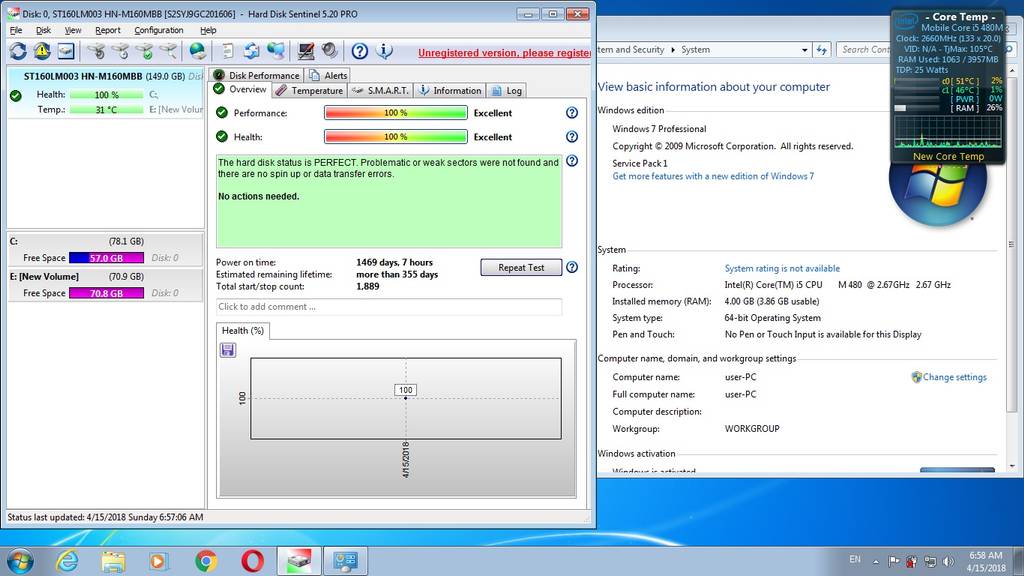Open Google Chrome from the taskbar
This screenshot has width=1024, height=576.
tap(206, 561)
